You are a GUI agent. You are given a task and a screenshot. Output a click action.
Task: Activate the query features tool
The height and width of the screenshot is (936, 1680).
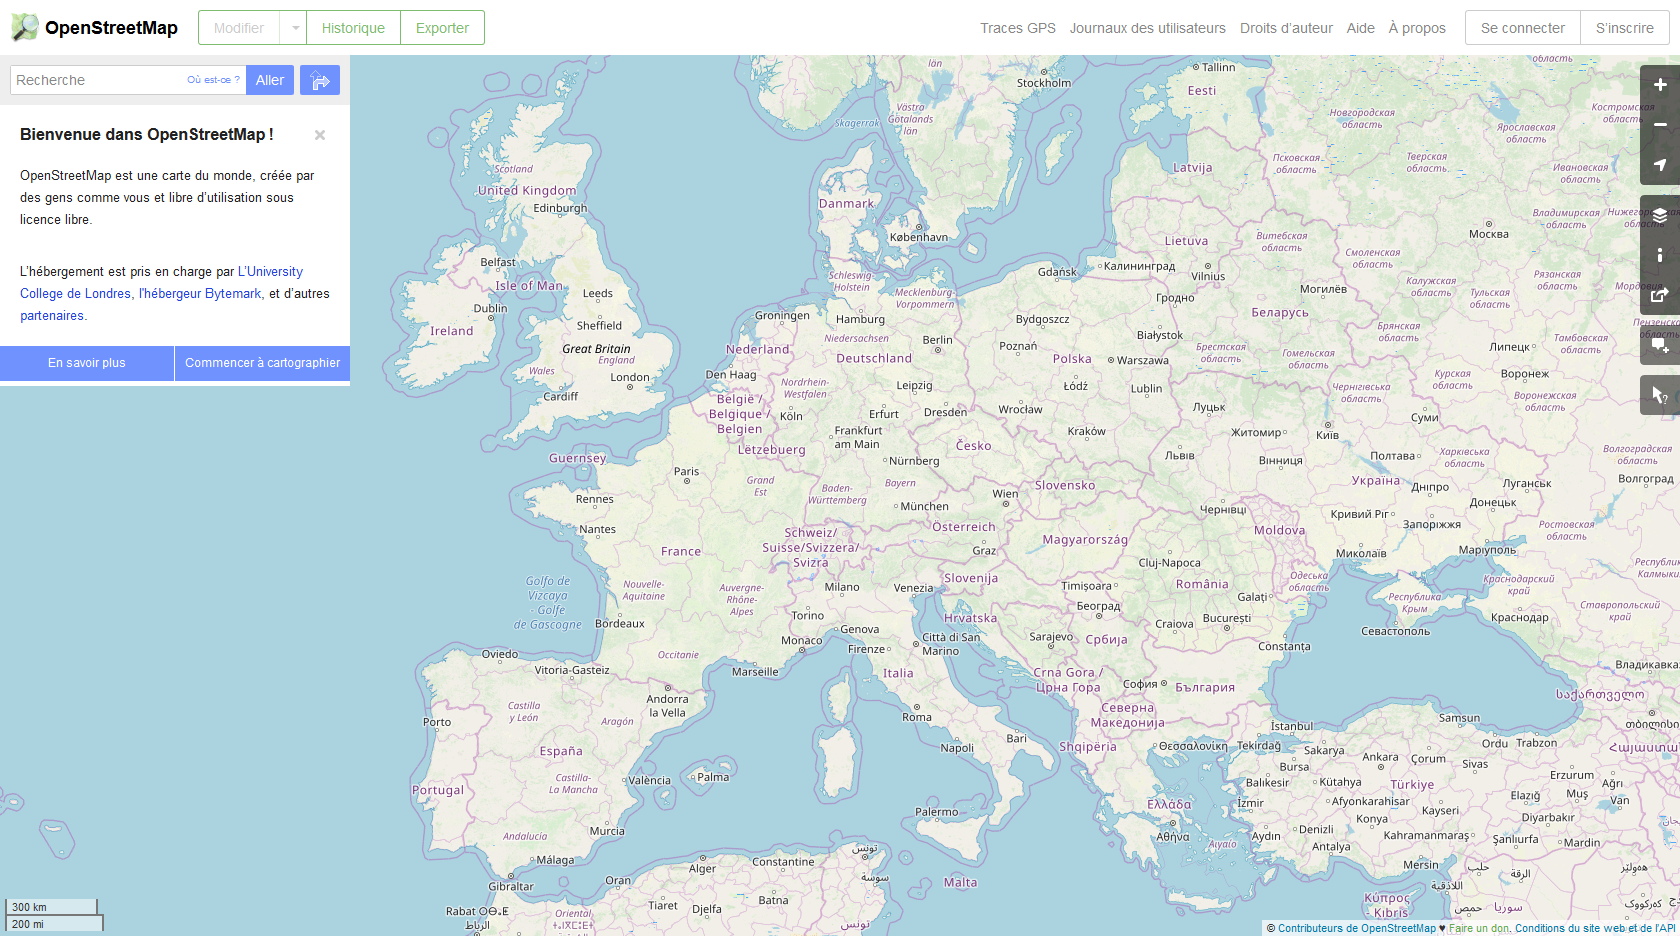(x=1659, y=395)
